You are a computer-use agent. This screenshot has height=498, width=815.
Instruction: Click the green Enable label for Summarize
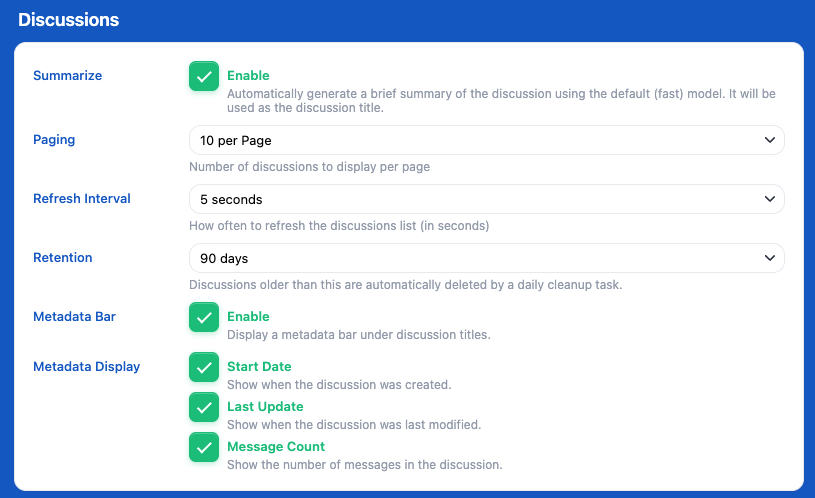click(248, 75)
